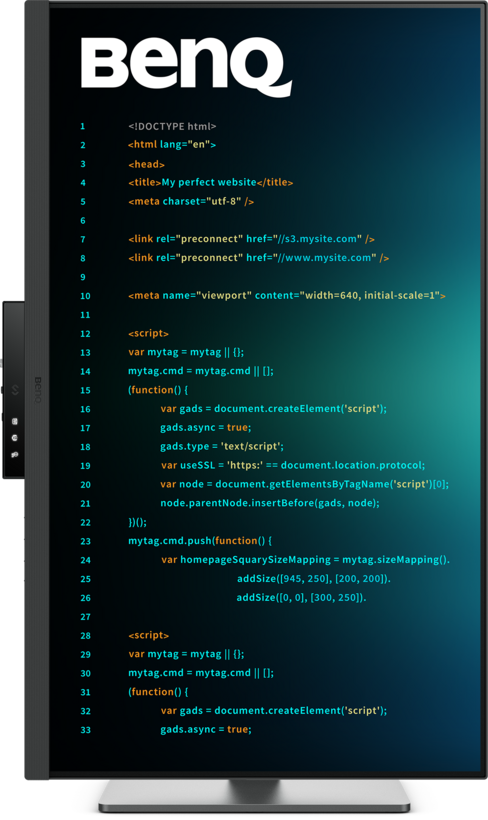
Task: Click the '<meta charset="utf-8" />' line
Action: click(x=191, y=201)
